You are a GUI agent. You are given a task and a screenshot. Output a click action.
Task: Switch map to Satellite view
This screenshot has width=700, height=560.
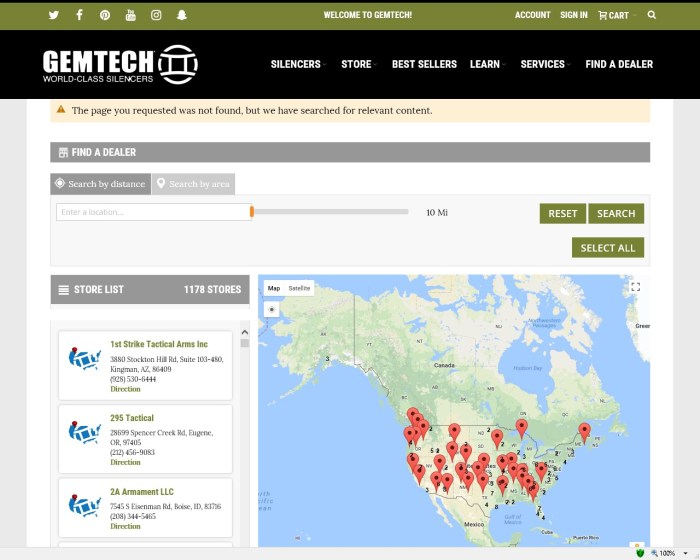click(300, 288)
